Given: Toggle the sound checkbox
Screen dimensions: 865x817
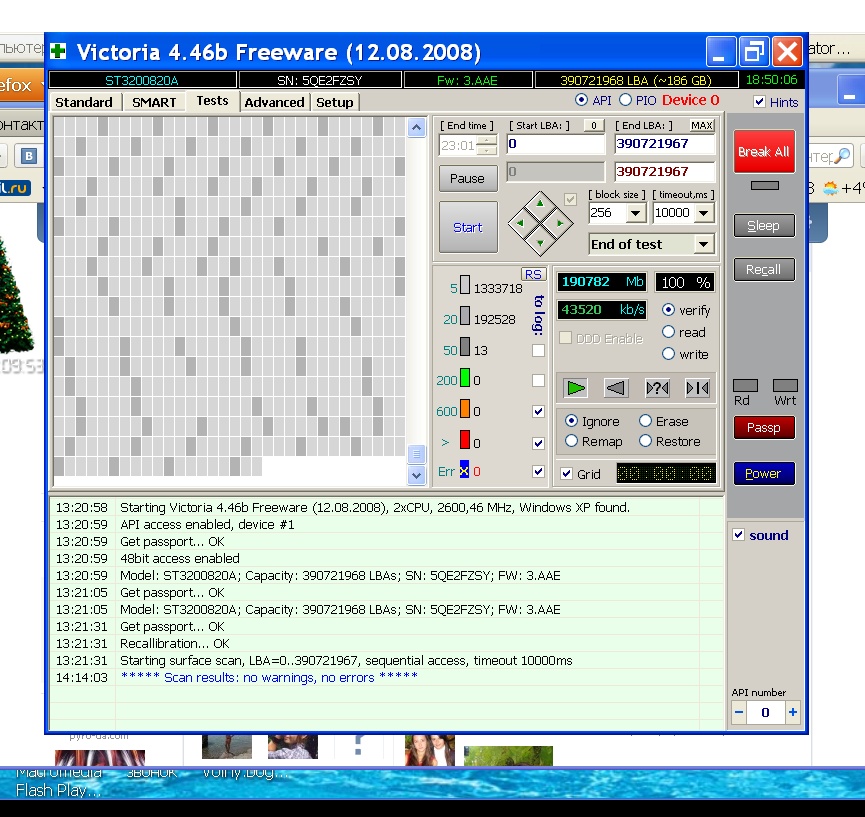Looking at the screenshot, I should click(739, 535).
